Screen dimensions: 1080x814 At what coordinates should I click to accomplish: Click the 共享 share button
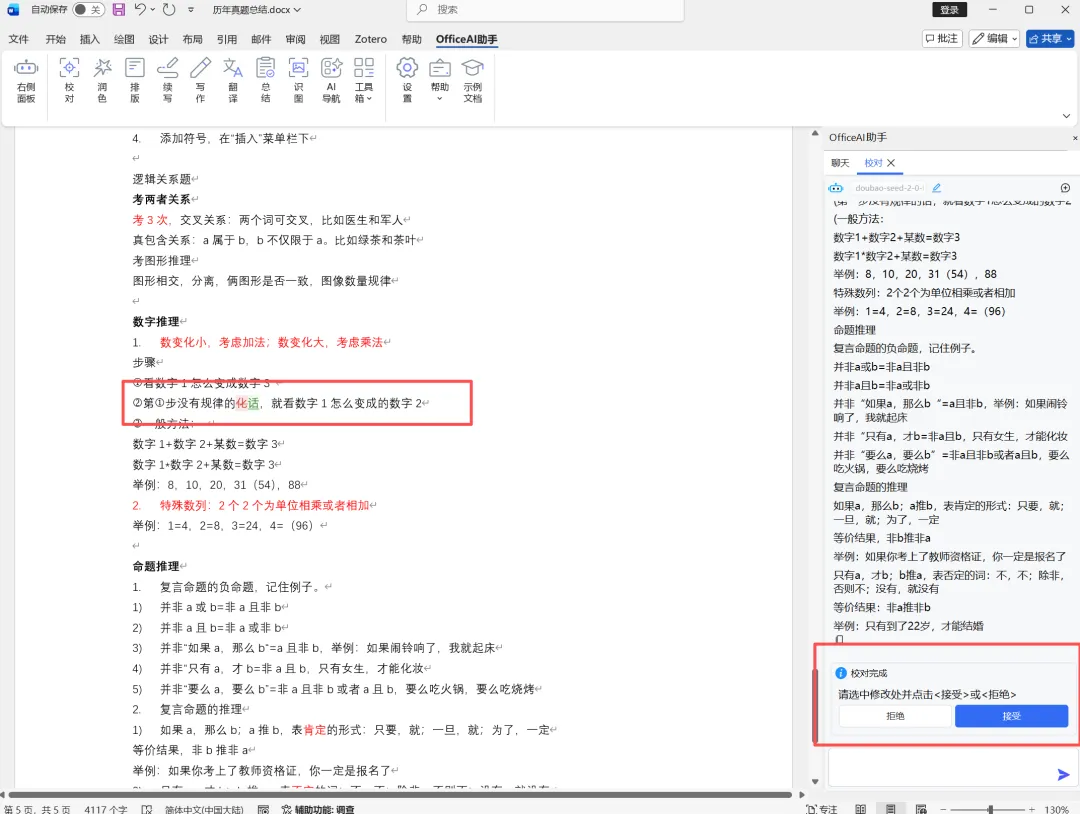tap(1050, 39)
